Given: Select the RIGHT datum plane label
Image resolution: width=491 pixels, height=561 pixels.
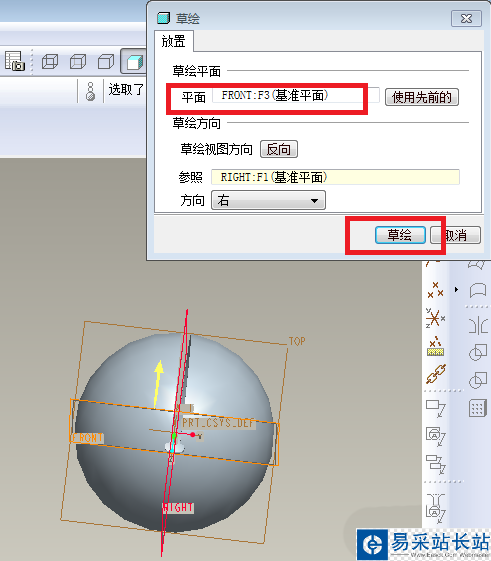Looking at the screenshot, I should pos(178,507).
